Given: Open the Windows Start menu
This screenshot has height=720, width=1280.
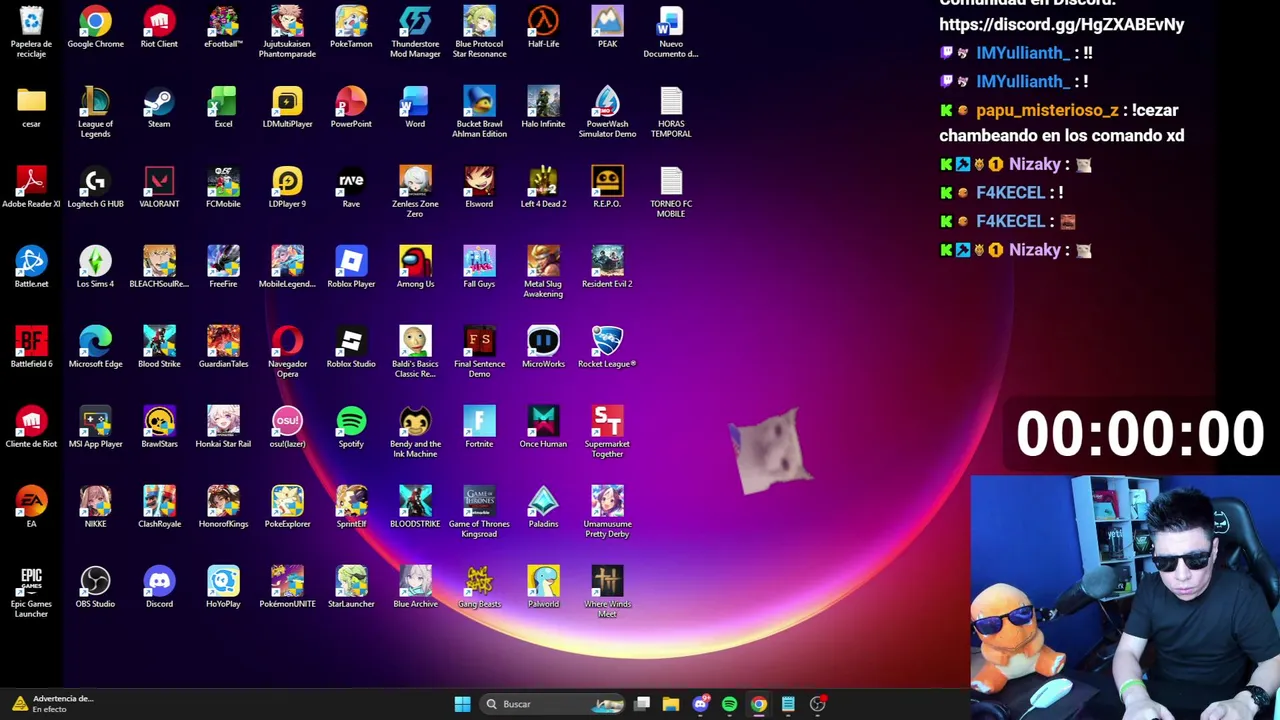Looking at the screenshot, I should (462, 704).
